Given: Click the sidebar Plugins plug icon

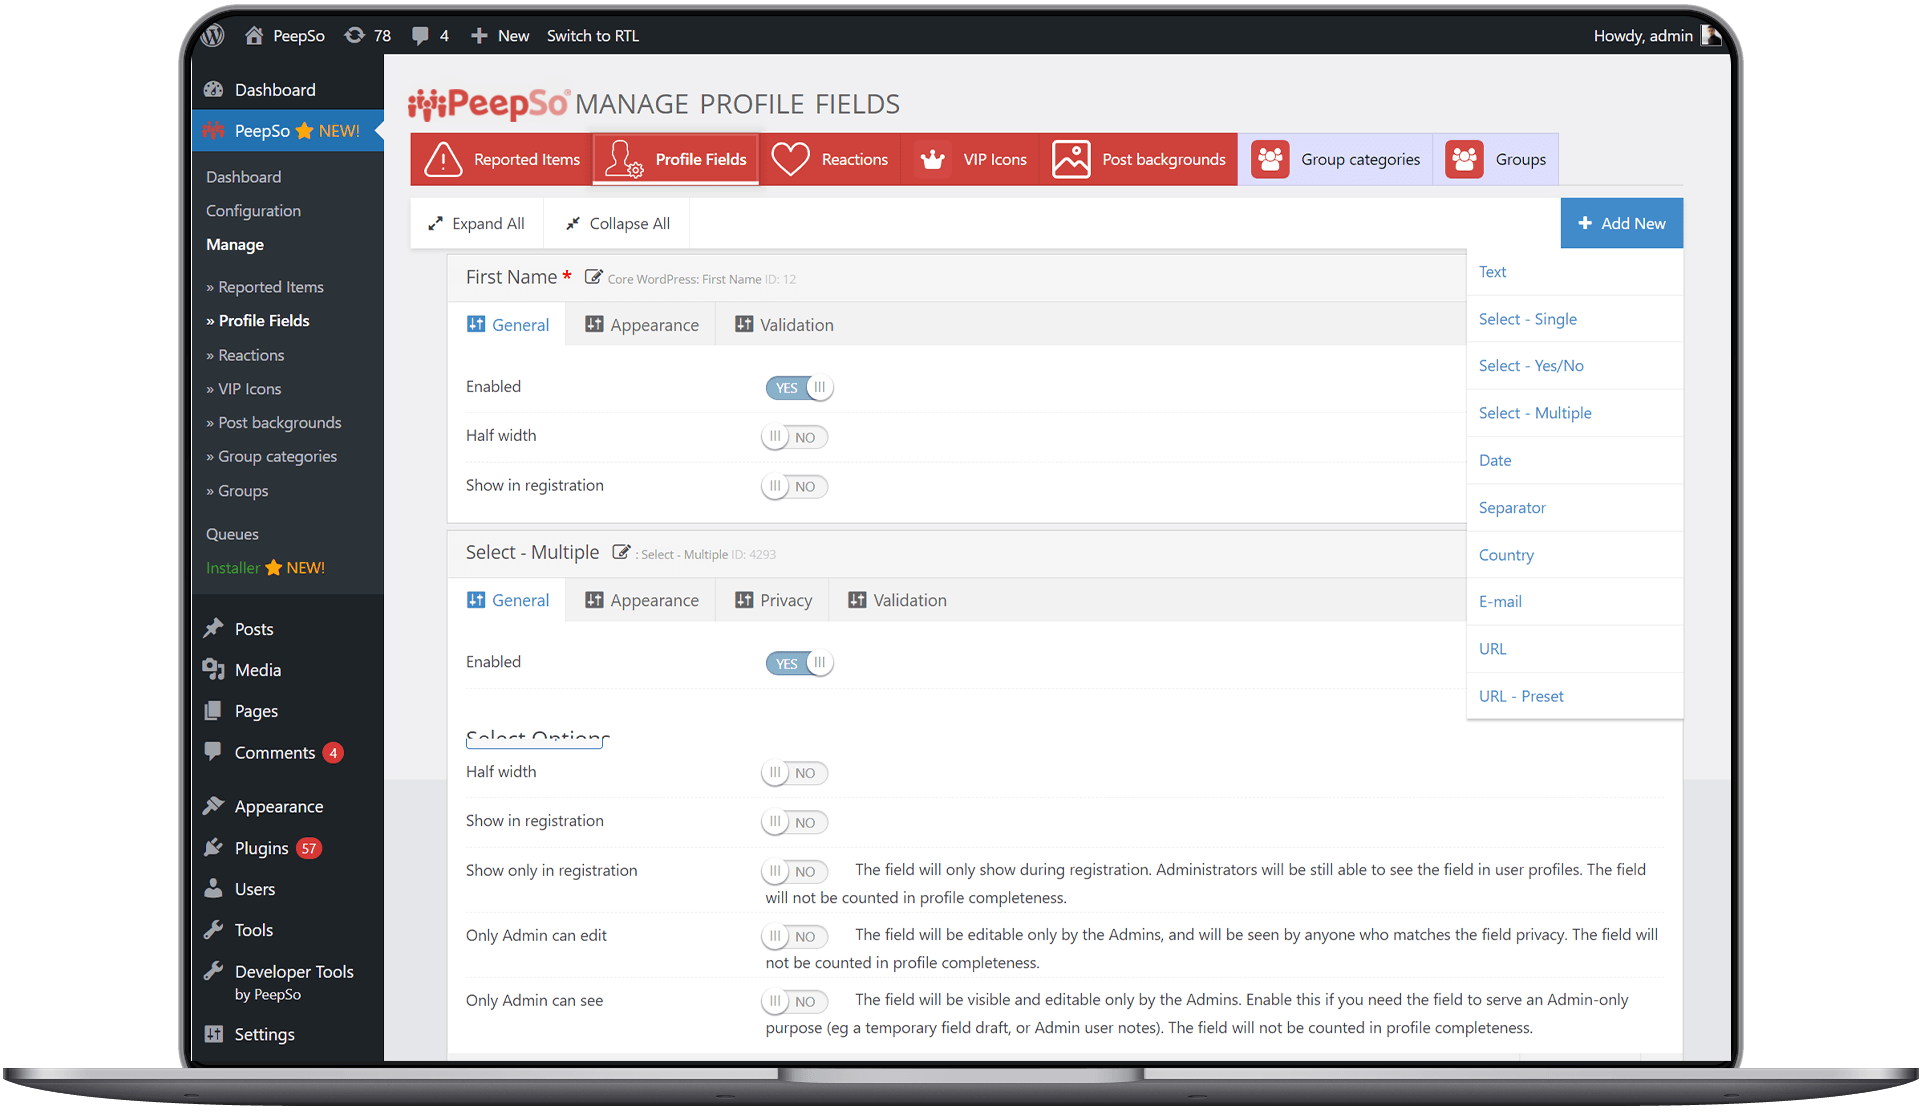Looking at the screenshot, I should click(x=213, y=847).
